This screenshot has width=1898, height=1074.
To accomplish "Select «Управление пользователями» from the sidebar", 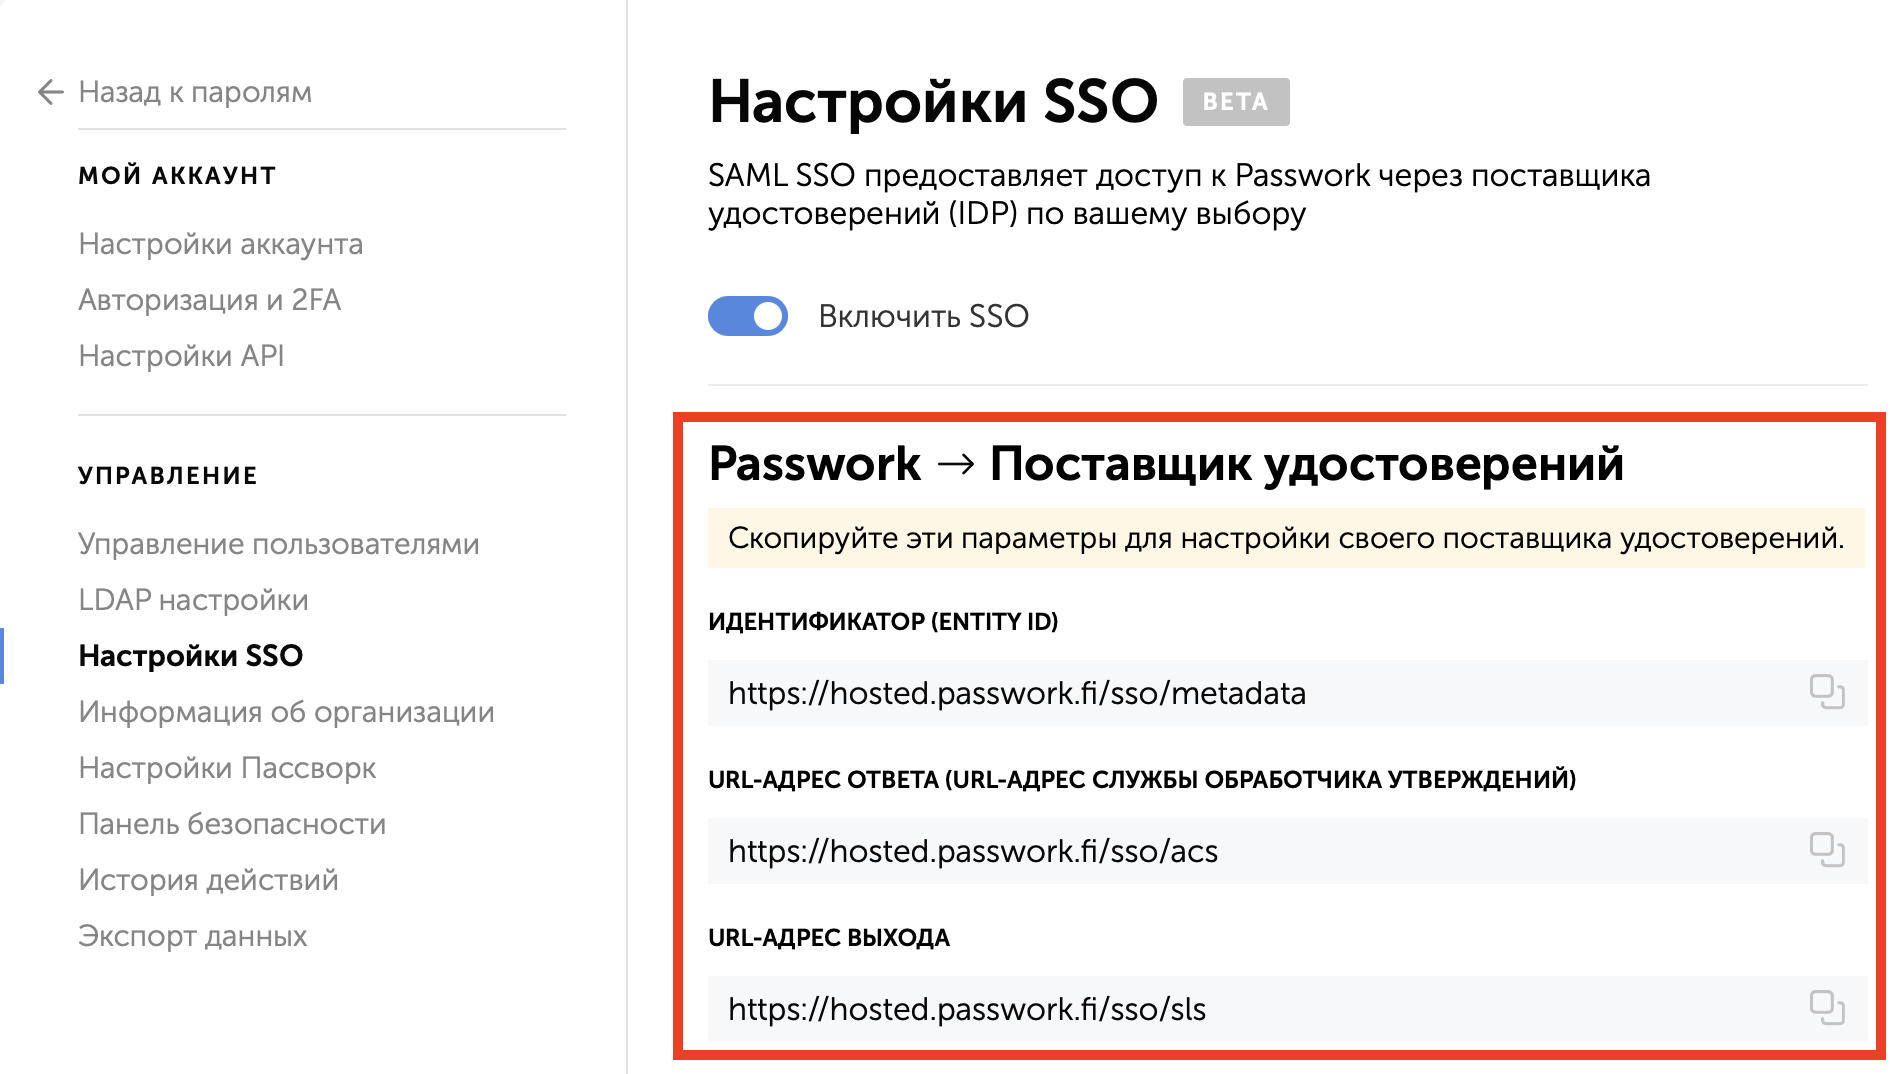I will 279,543.
